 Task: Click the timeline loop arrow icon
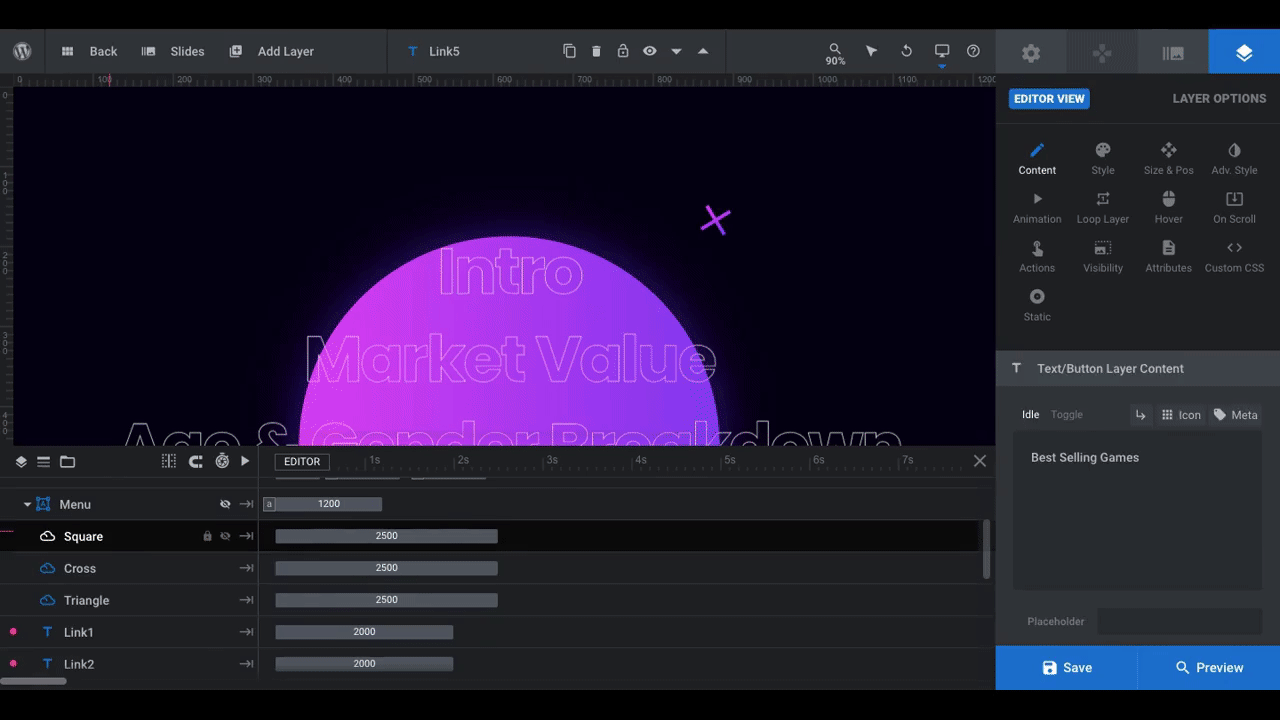point(195,461)
